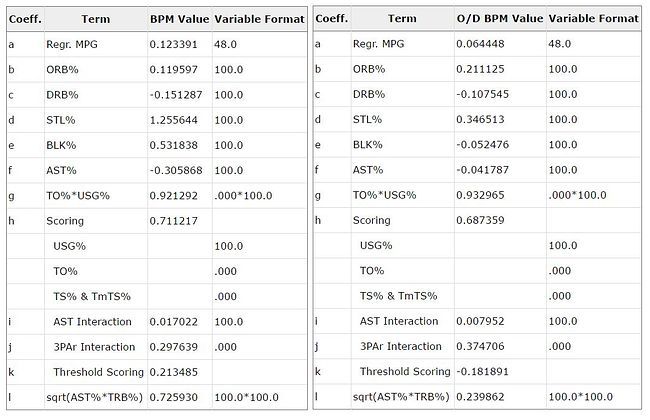This screenshot has height=420, width=650.
Task: Click the sqrt(AST%*TRB%) value 0.725930
Action: click(x=173, y=397)
